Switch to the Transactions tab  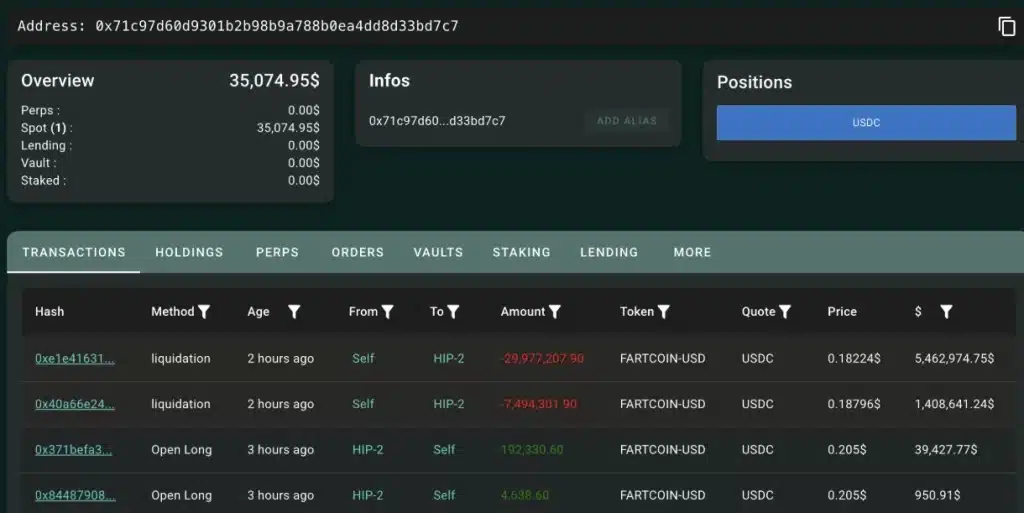(x=74, y=253)
